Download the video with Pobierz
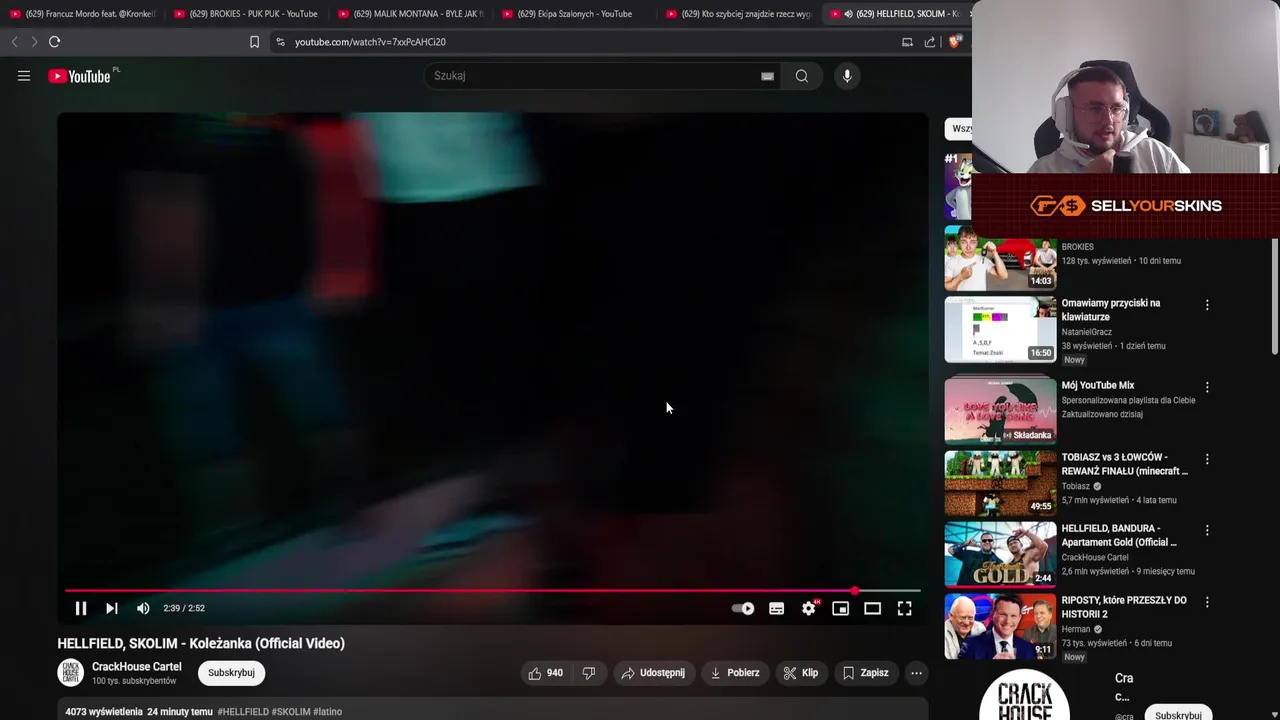This screenshot has width=1280, height=720. click(735, 673)
